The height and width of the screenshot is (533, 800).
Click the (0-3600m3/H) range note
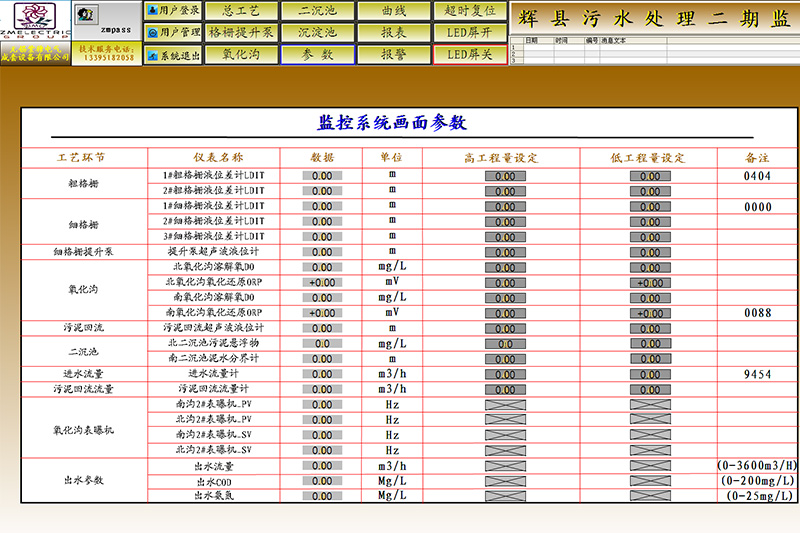tap(757, 466)
